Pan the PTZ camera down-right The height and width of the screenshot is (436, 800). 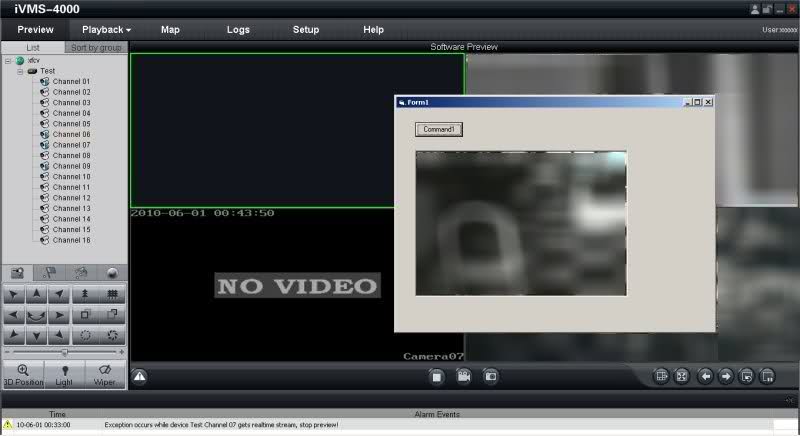click(x=59, y=336)
